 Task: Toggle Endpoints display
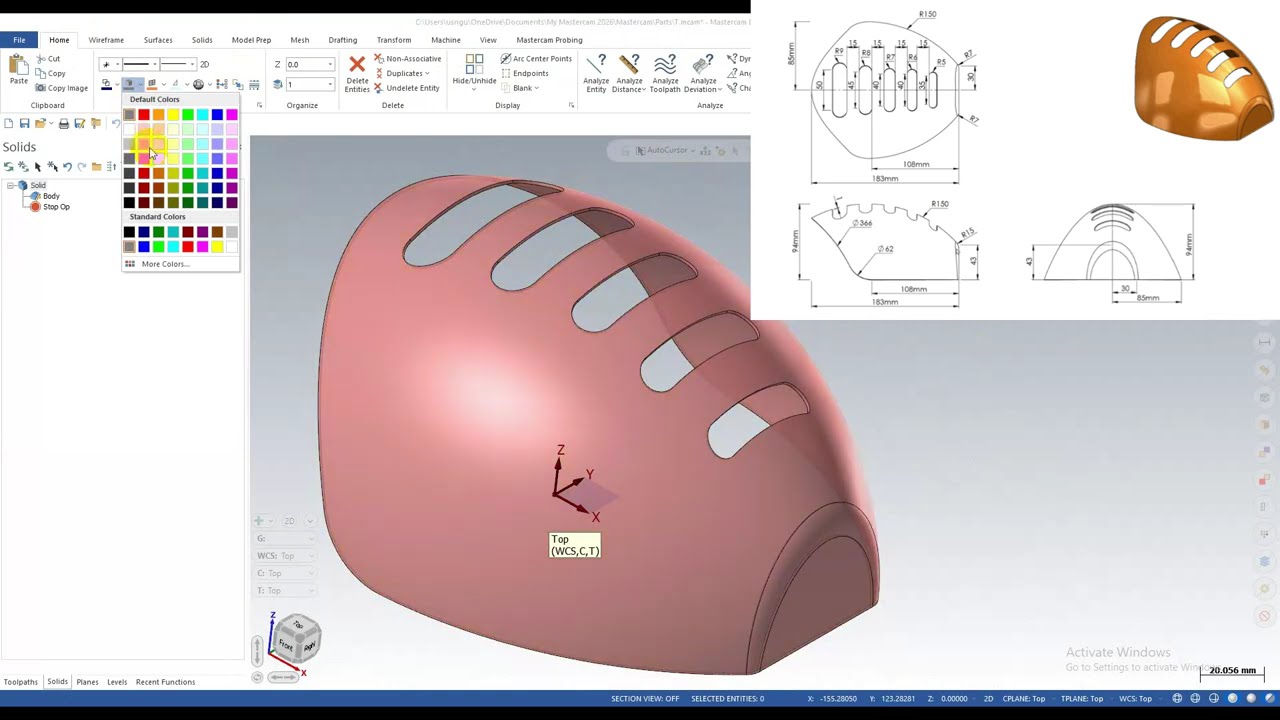pos(524,73)
